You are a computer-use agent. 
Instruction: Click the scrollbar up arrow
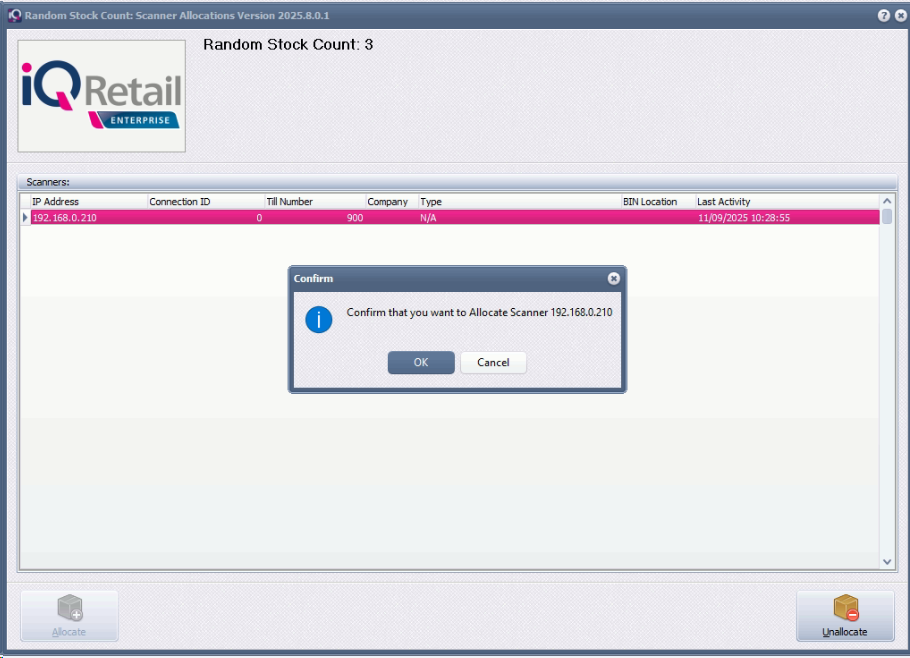pyautogui.click(x=887, y=201)
